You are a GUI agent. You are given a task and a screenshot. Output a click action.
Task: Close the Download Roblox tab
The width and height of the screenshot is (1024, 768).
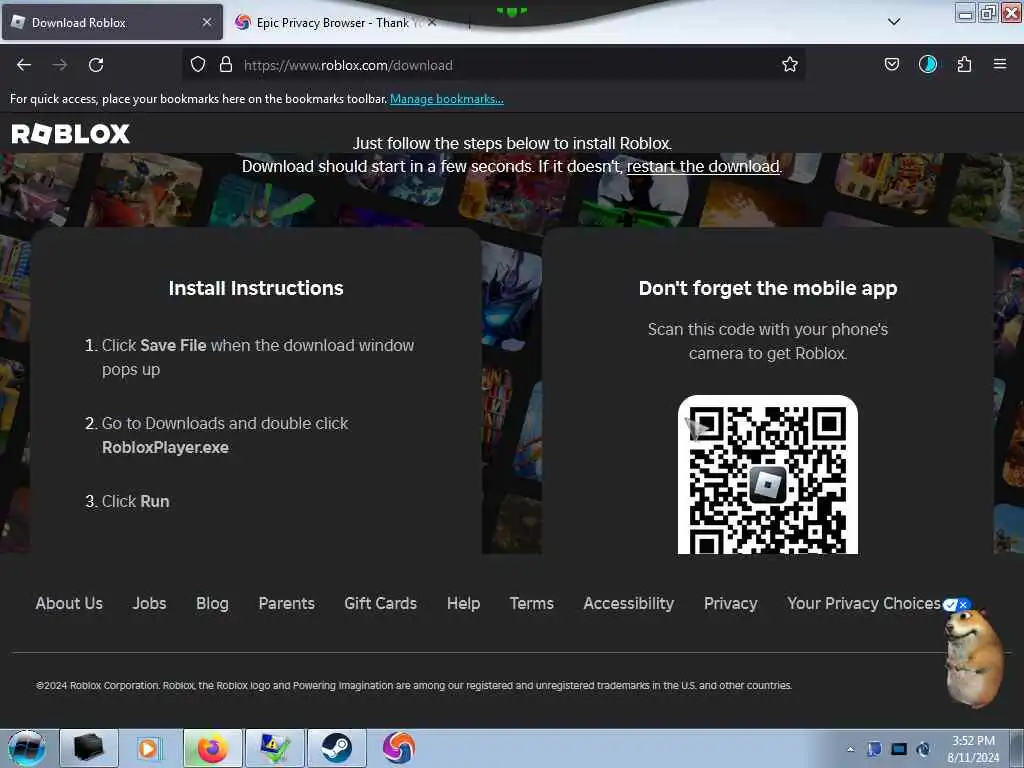point(207,22)
